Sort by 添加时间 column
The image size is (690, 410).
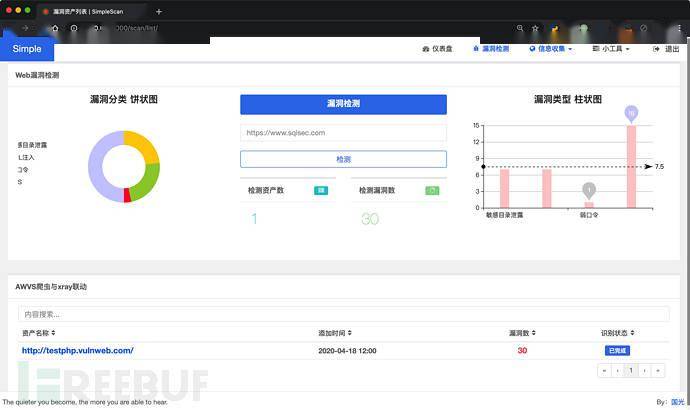(x=335, y=333)
